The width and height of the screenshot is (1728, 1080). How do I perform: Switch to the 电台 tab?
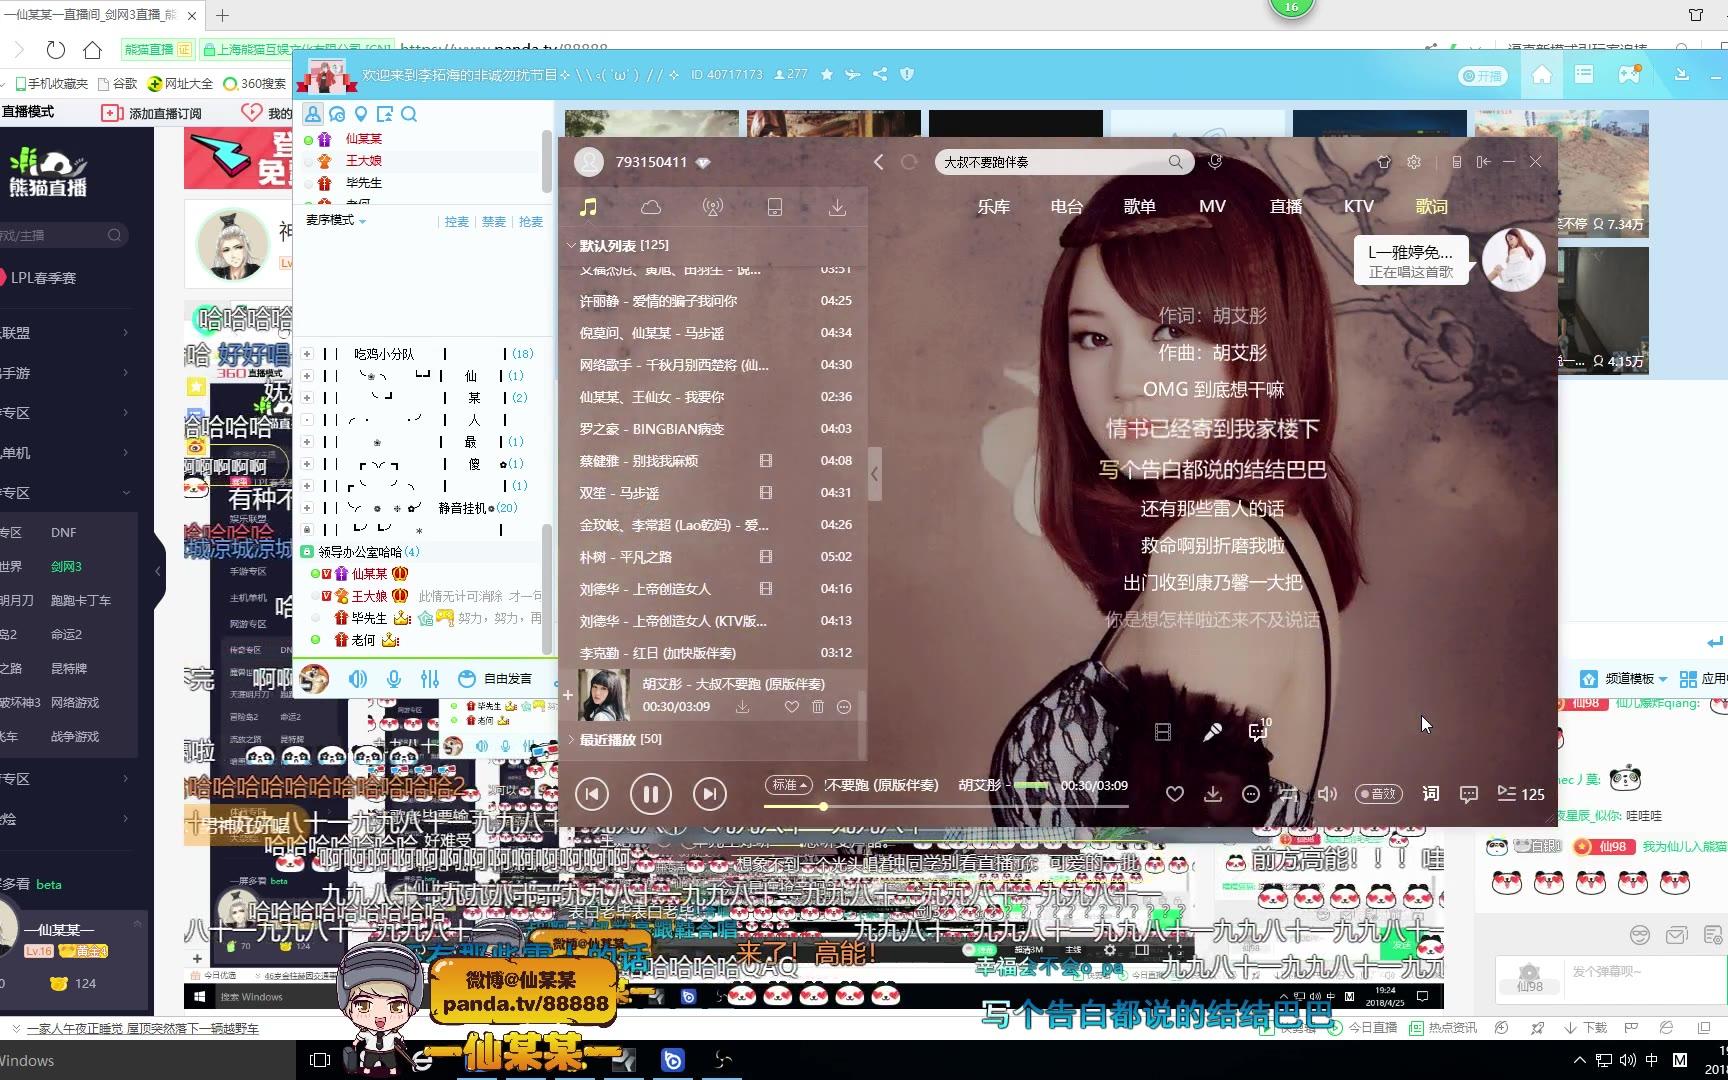[1066, 206]
